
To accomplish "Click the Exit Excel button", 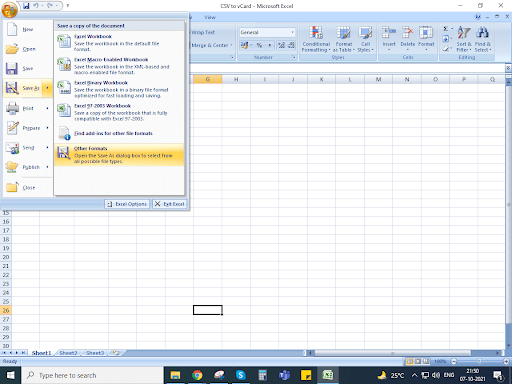I will 170,204.
